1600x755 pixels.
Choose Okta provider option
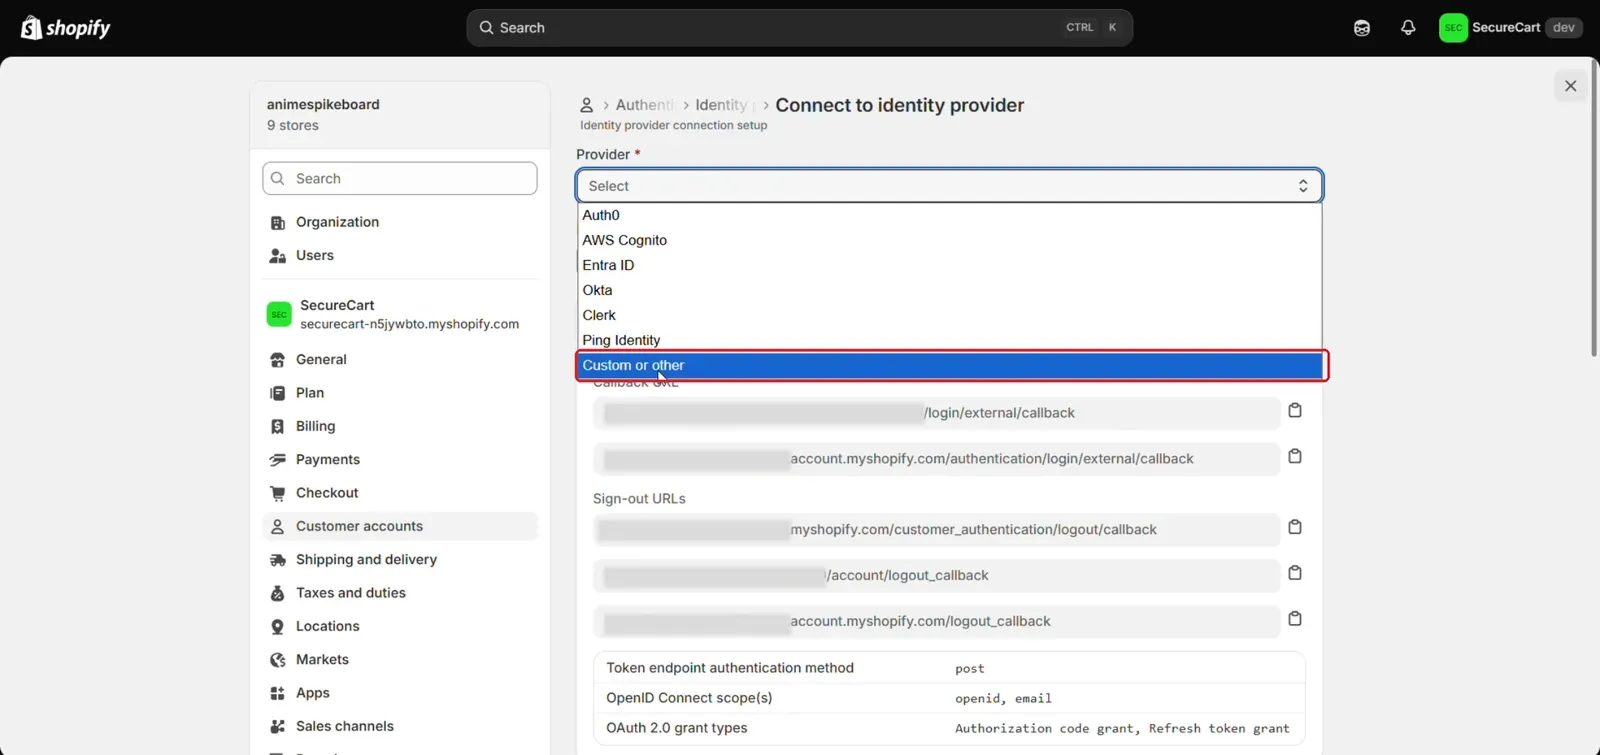[x=949, y=290]
